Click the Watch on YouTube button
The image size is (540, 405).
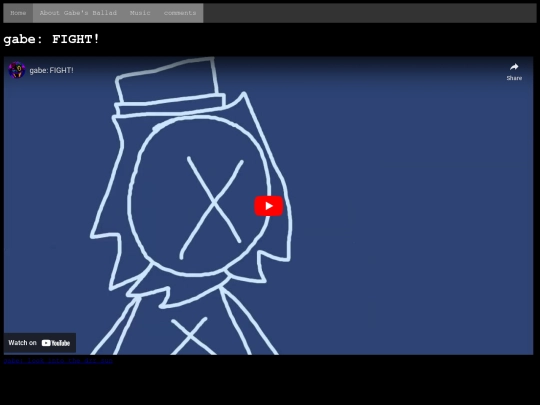pyautogui.click(x=40, y=343)
